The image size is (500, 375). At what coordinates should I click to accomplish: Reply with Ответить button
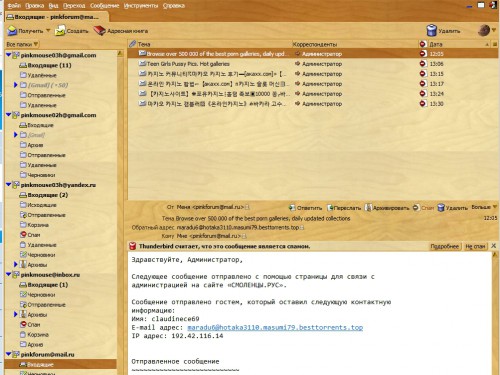click(x=306, y=208)
